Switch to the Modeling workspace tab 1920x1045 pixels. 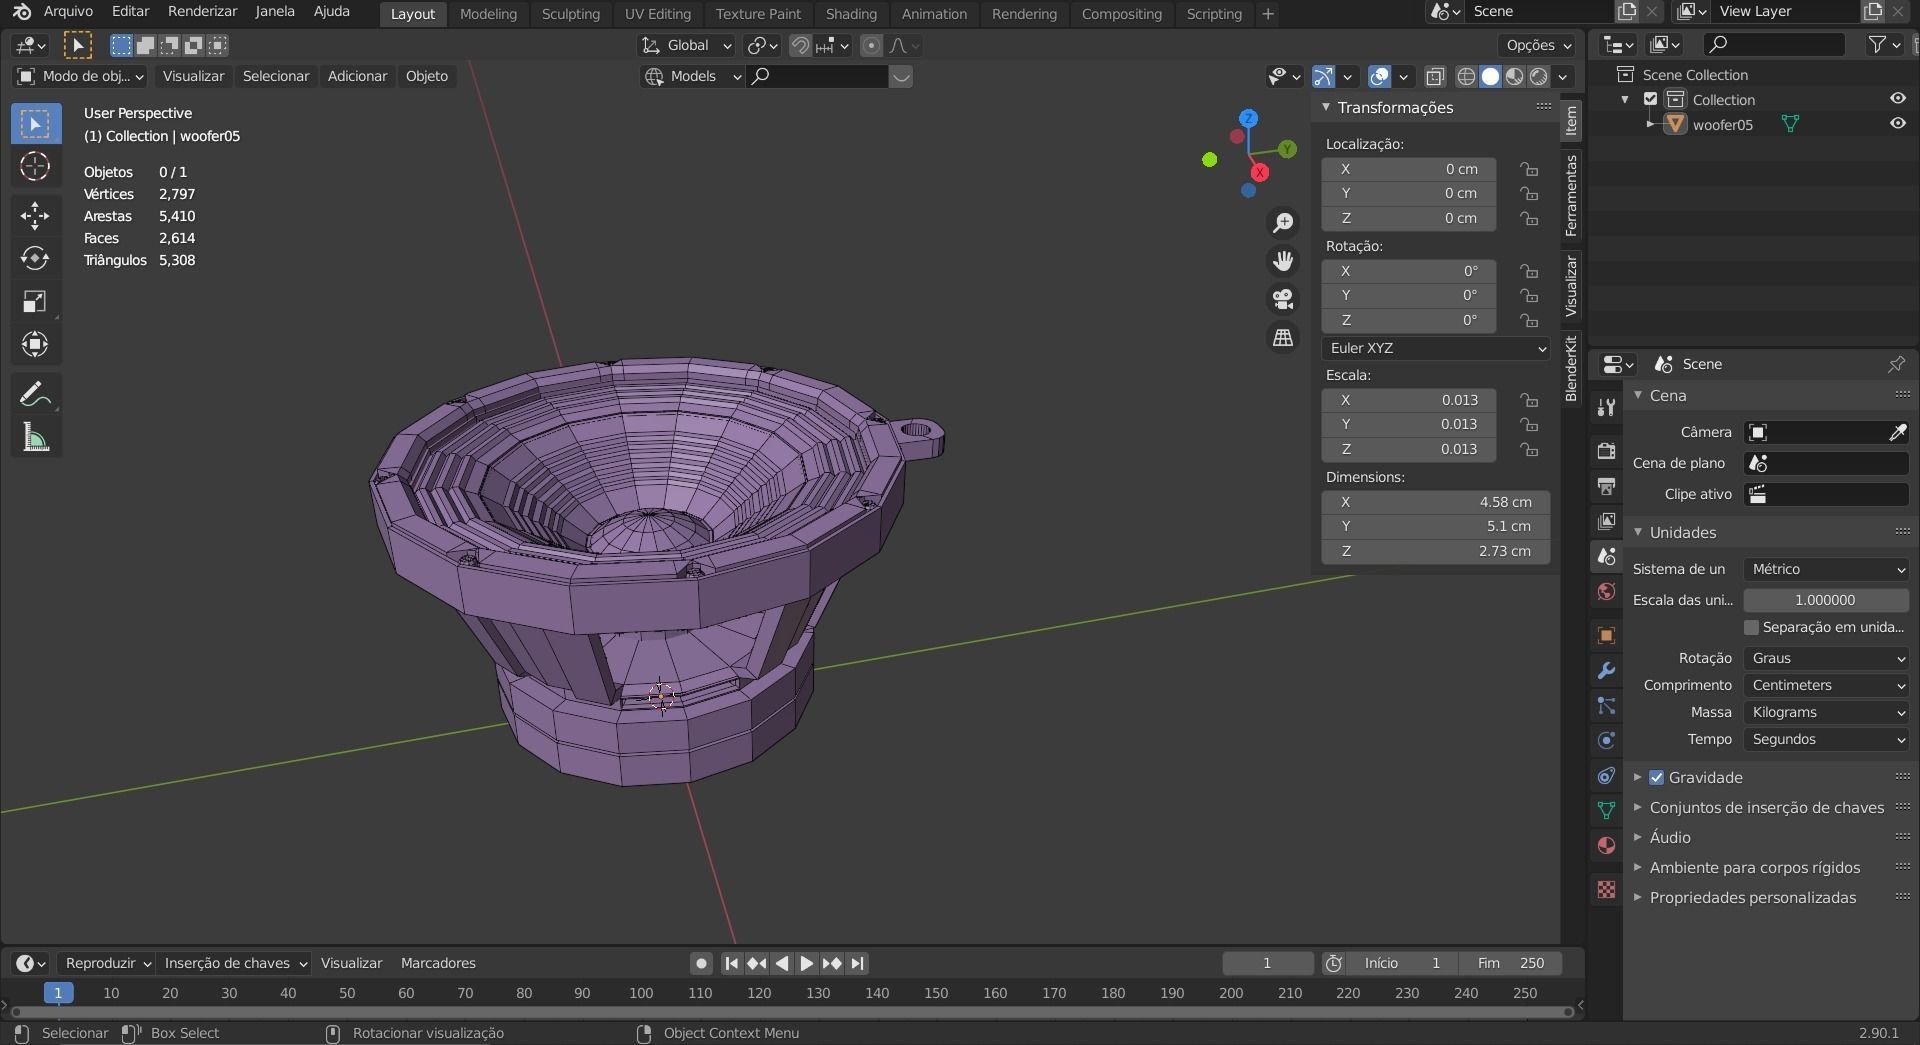point(488,14)
